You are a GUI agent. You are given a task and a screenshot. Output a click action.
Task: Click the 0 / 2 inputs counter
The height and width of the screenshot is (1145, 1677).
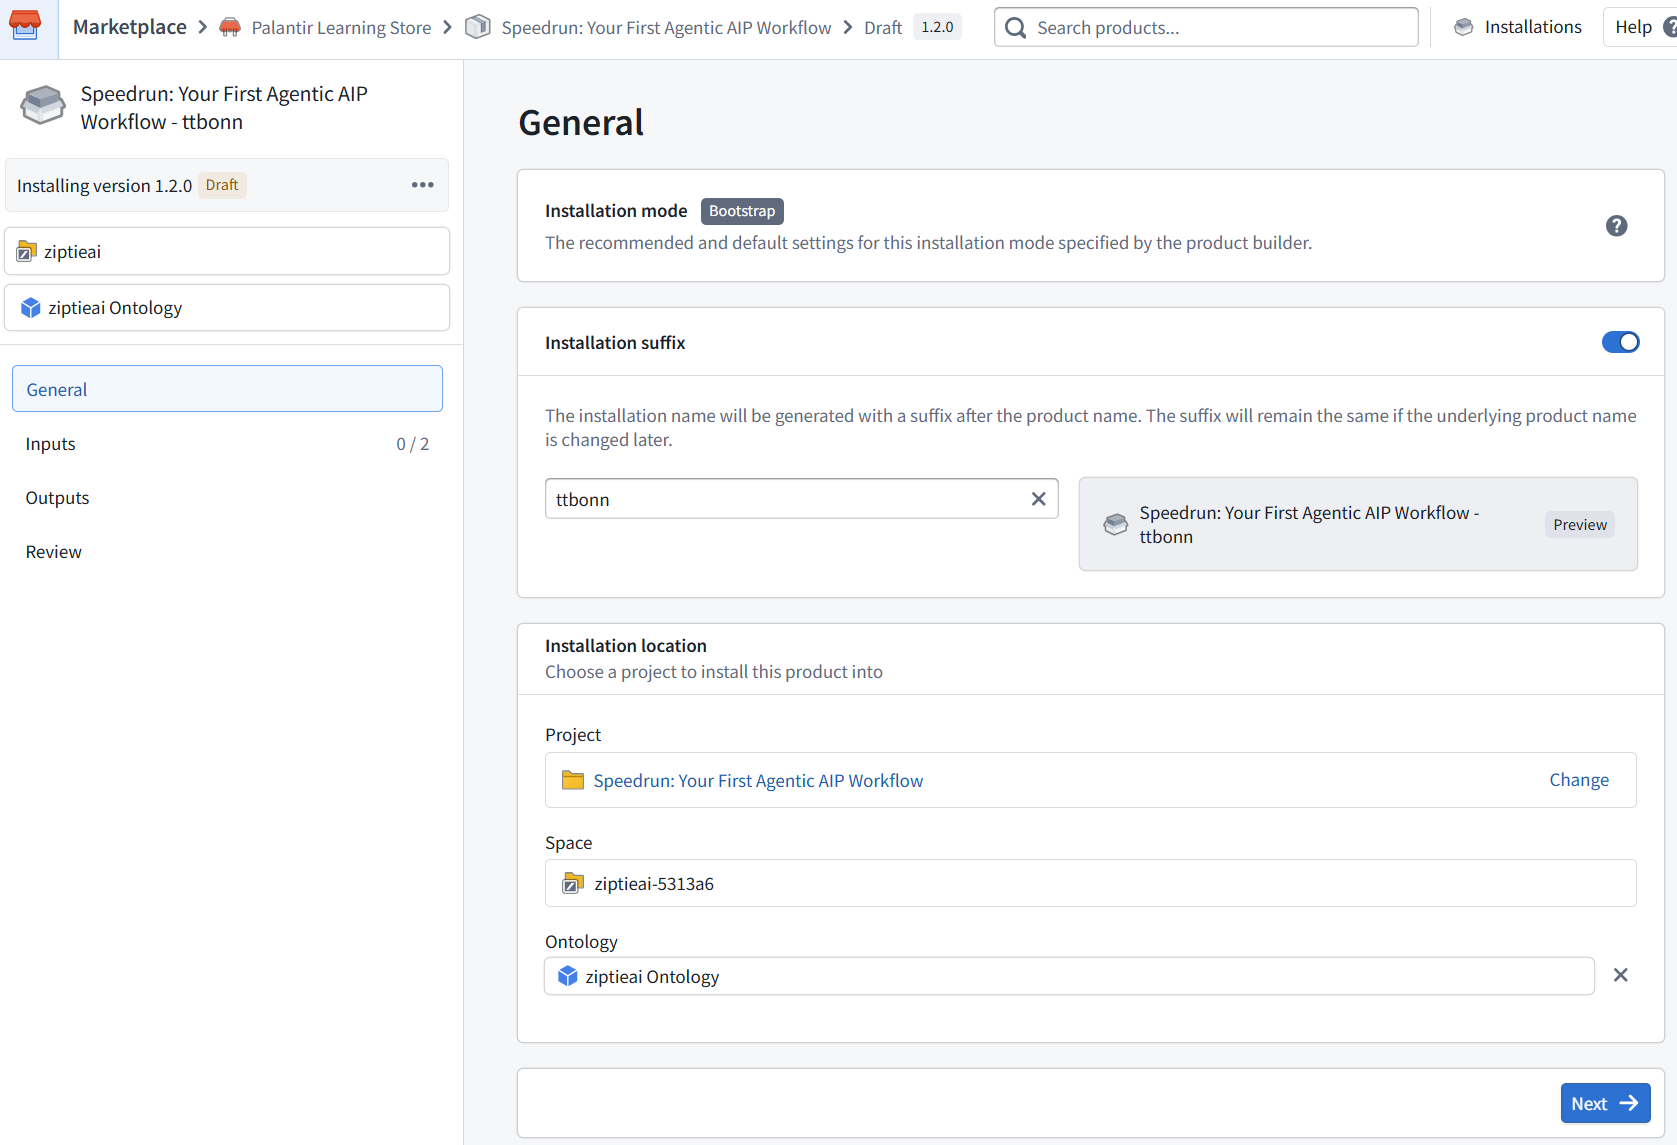coord(413,444)
